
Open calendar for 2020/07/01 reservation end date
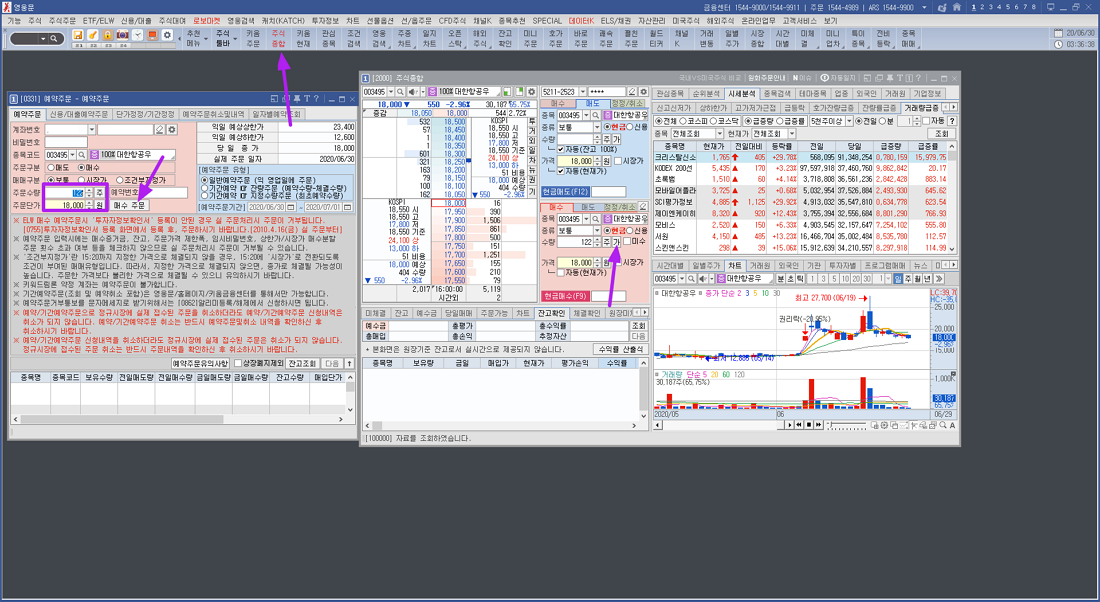[347, 207]
